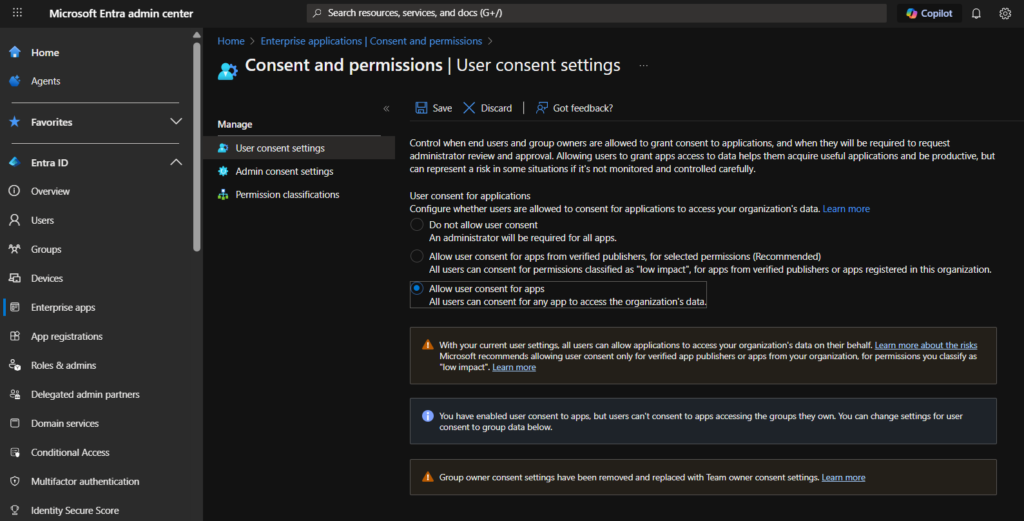Click the Admin consent settings gear icon

[x=223, y=171]
